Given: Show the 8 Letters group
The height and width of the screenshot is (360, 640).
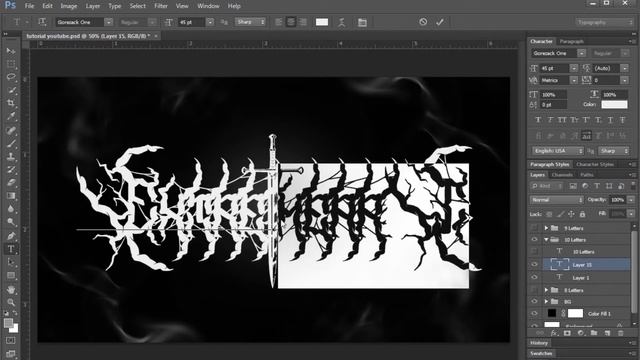Looking at the screenshot, I should [x=534, y=290].
